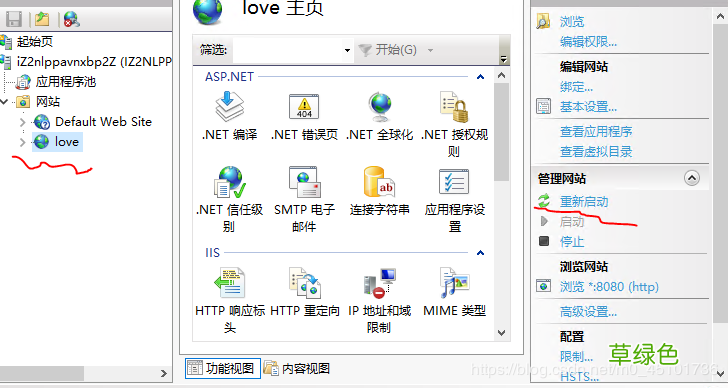
Task: Select the 网站 folder node
Action: pos(48,102)
